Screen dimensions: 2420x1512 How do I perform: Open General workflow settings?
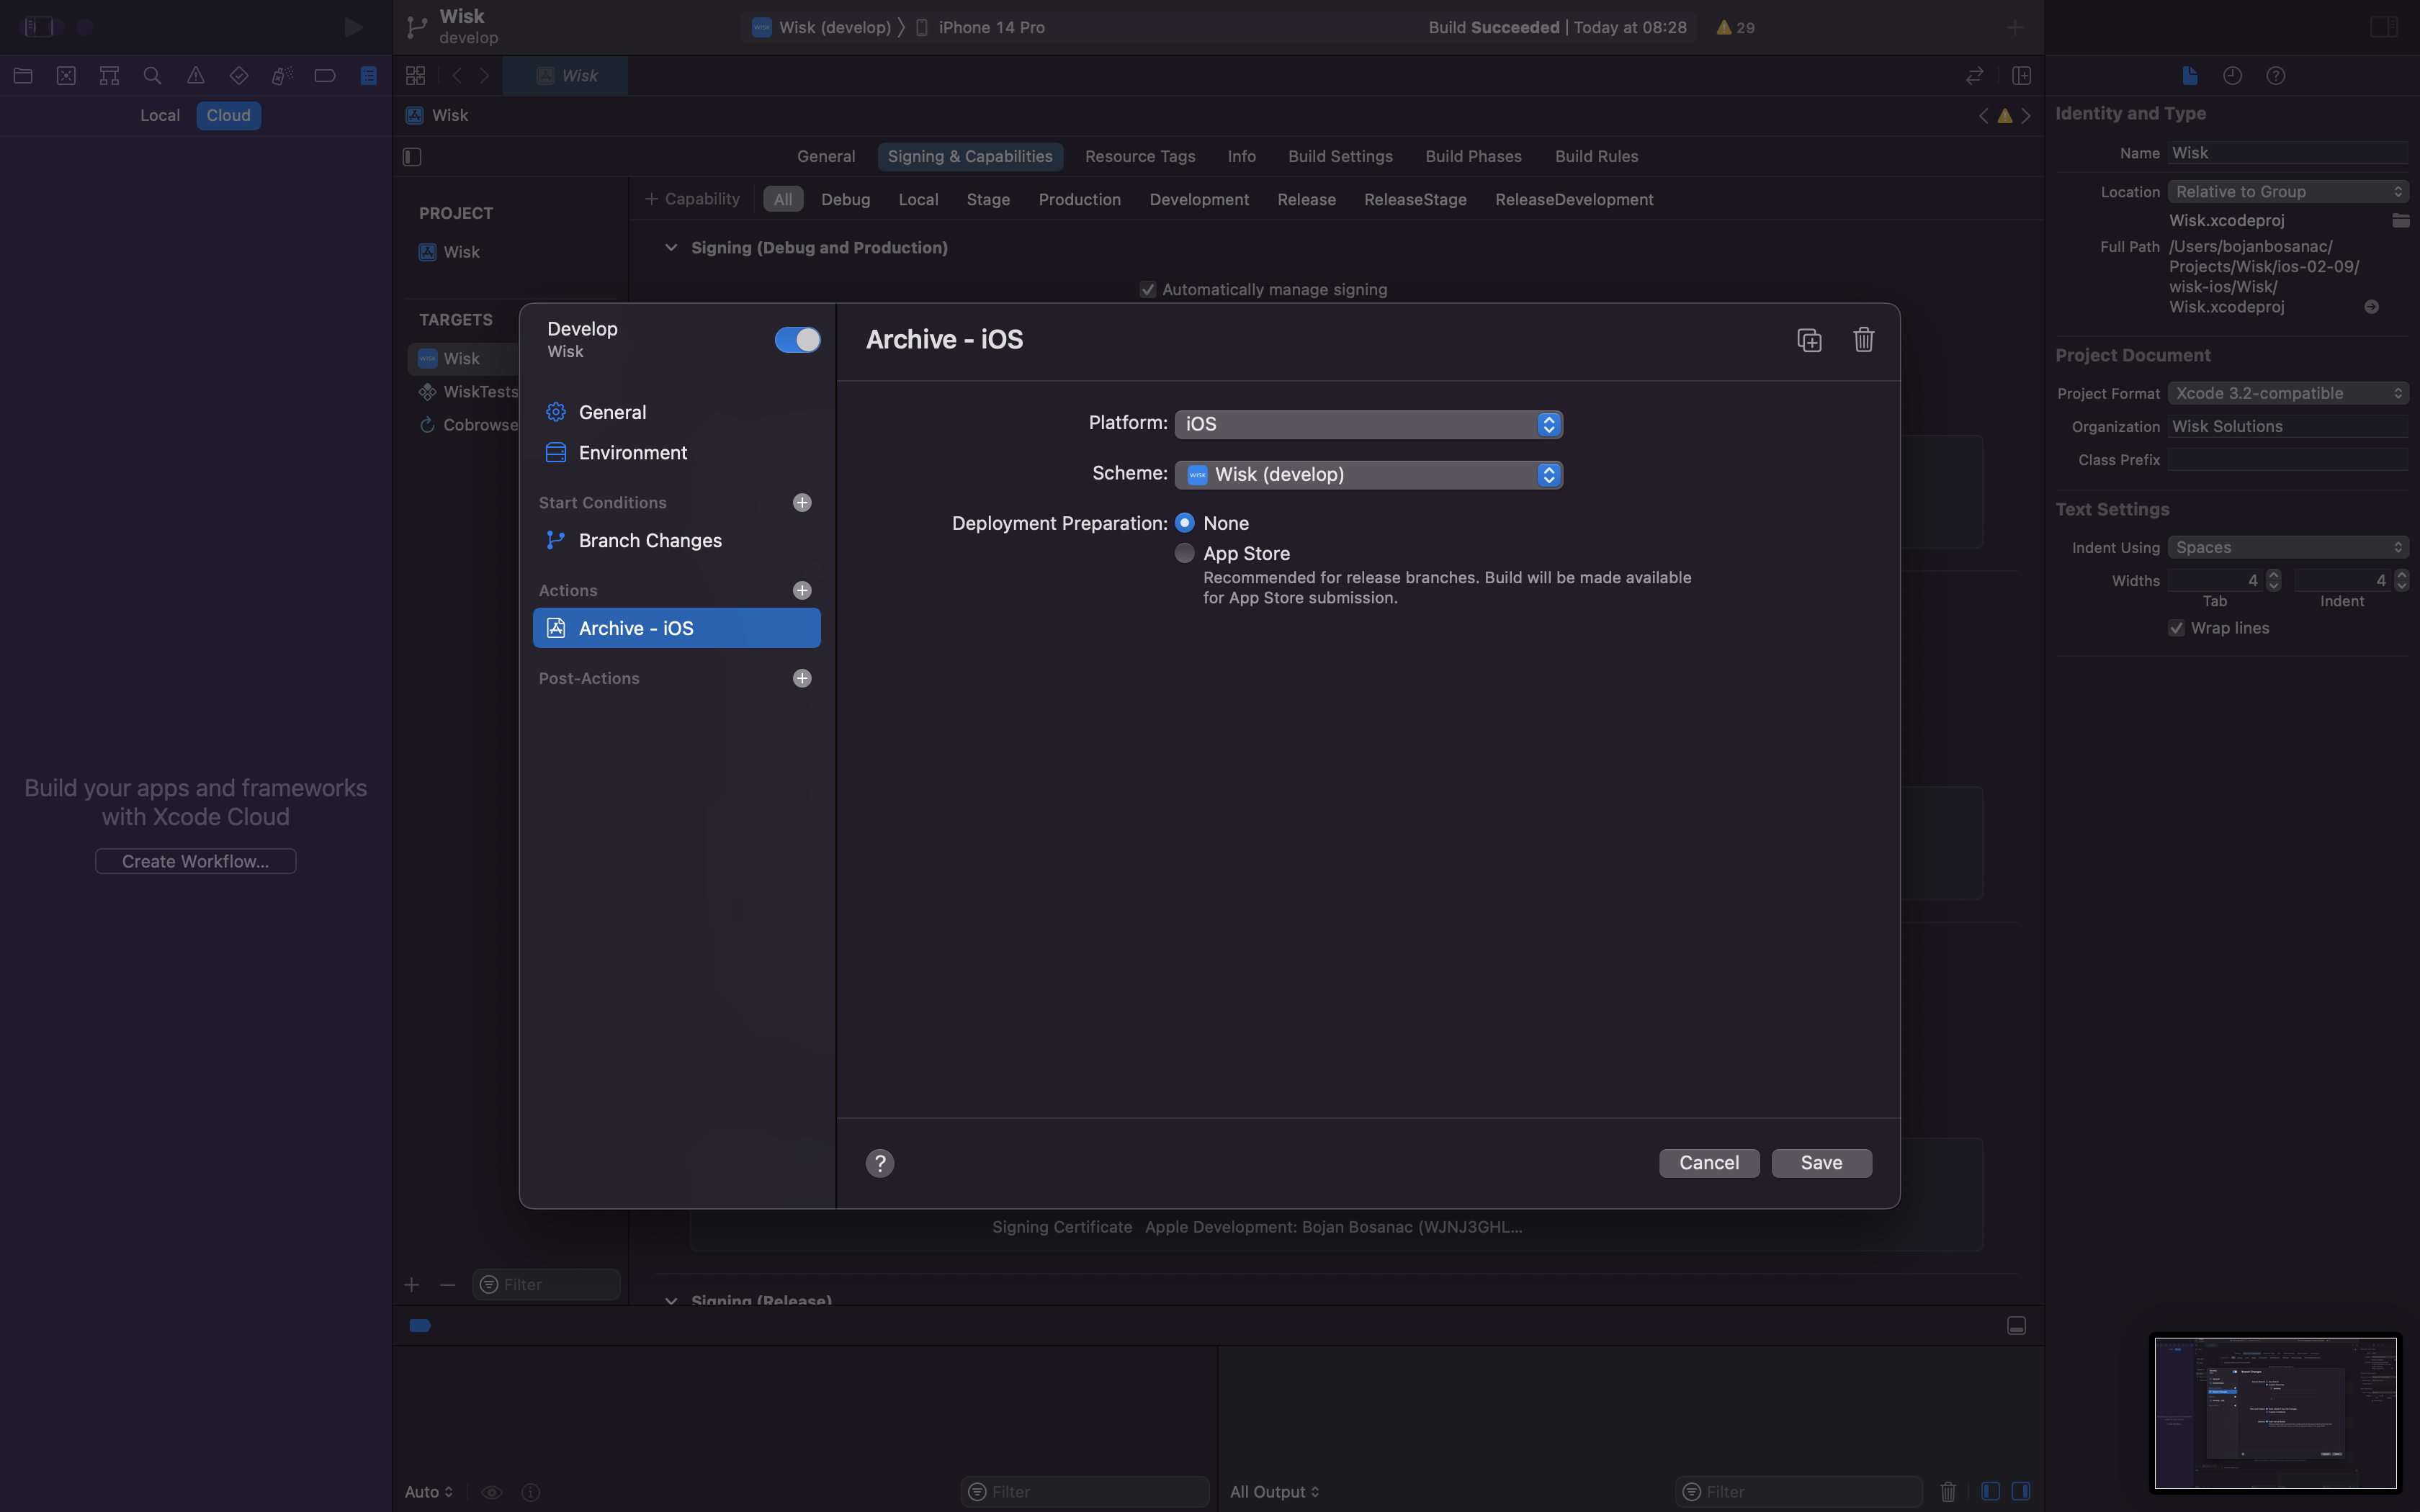tap(677, 413)
